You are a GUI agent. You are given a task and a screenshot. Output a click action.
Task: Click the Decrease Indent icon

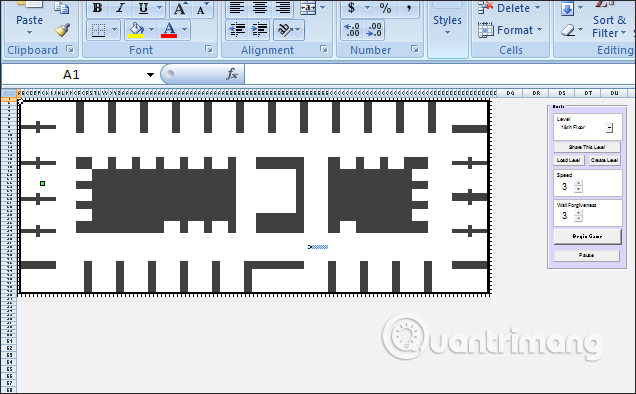[x=237, y=30]
